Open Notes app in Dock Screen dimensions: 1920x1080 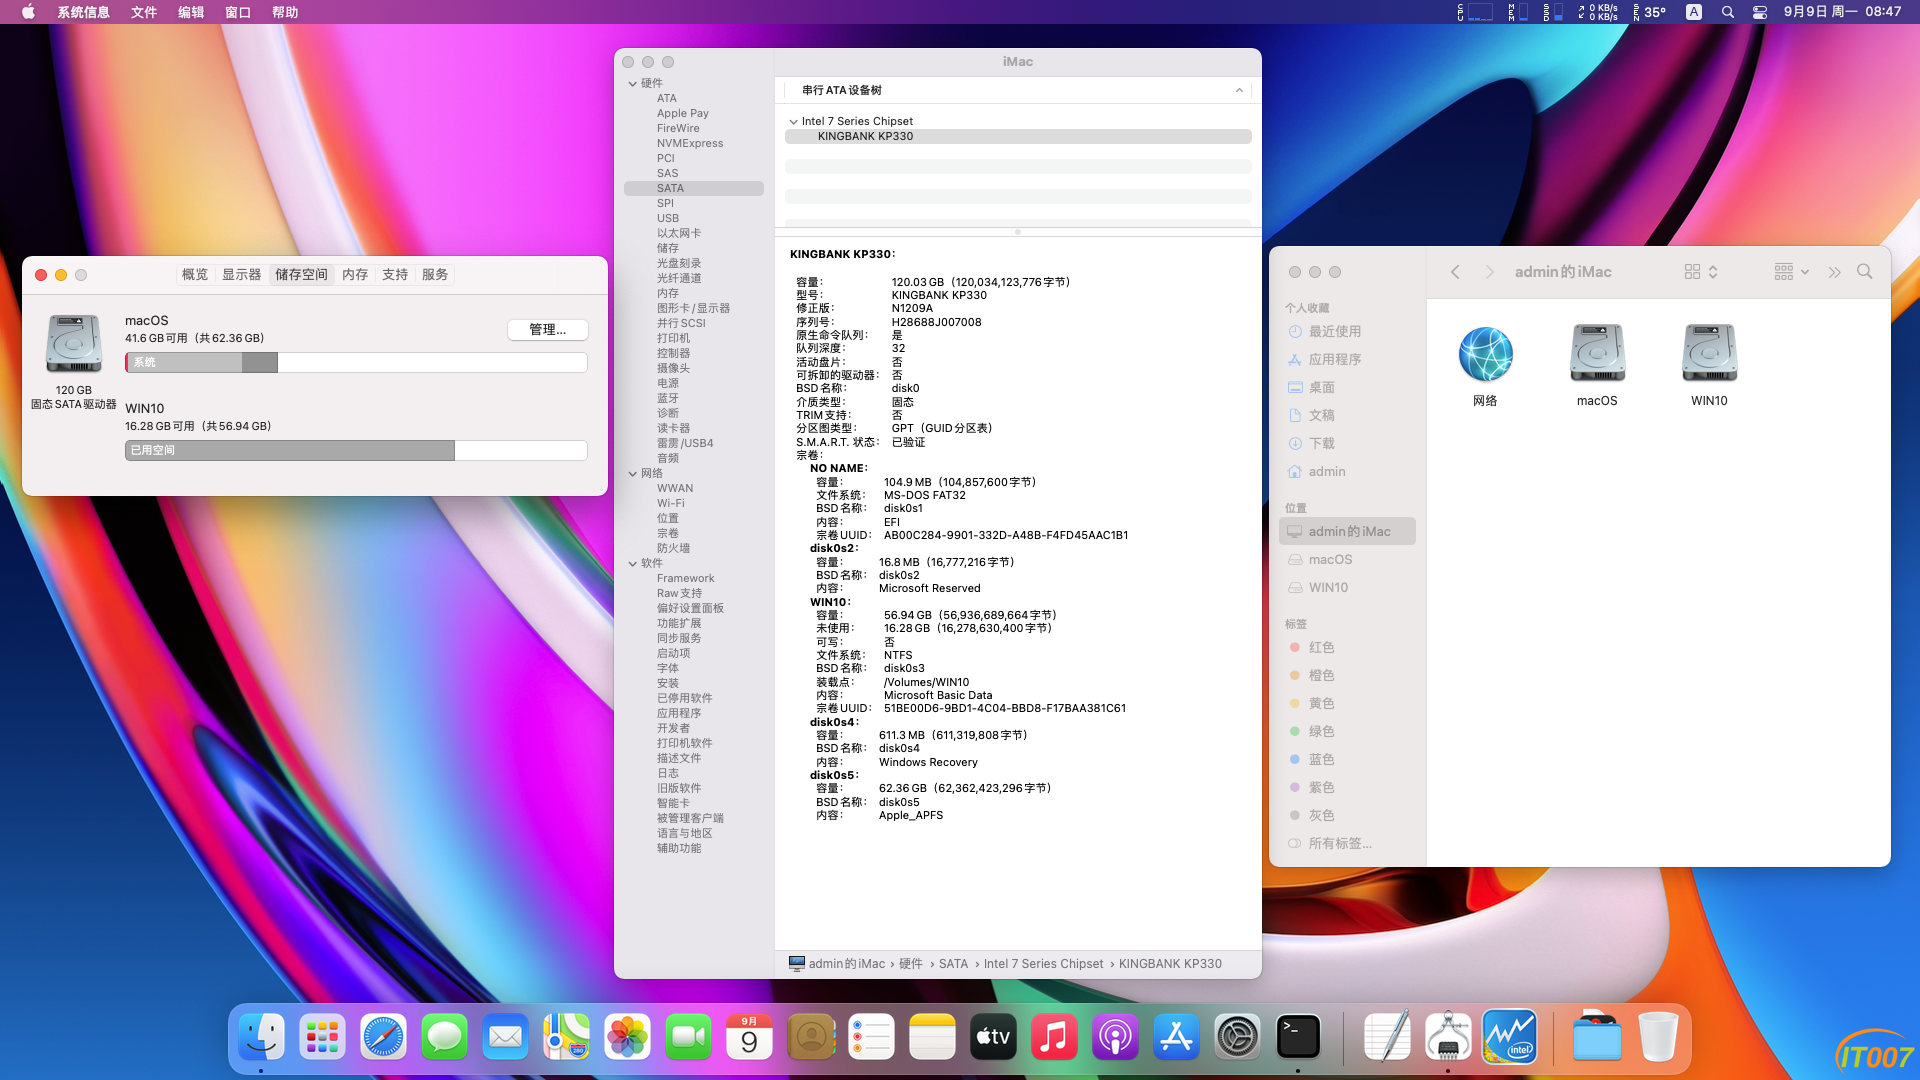point(932,1037)
